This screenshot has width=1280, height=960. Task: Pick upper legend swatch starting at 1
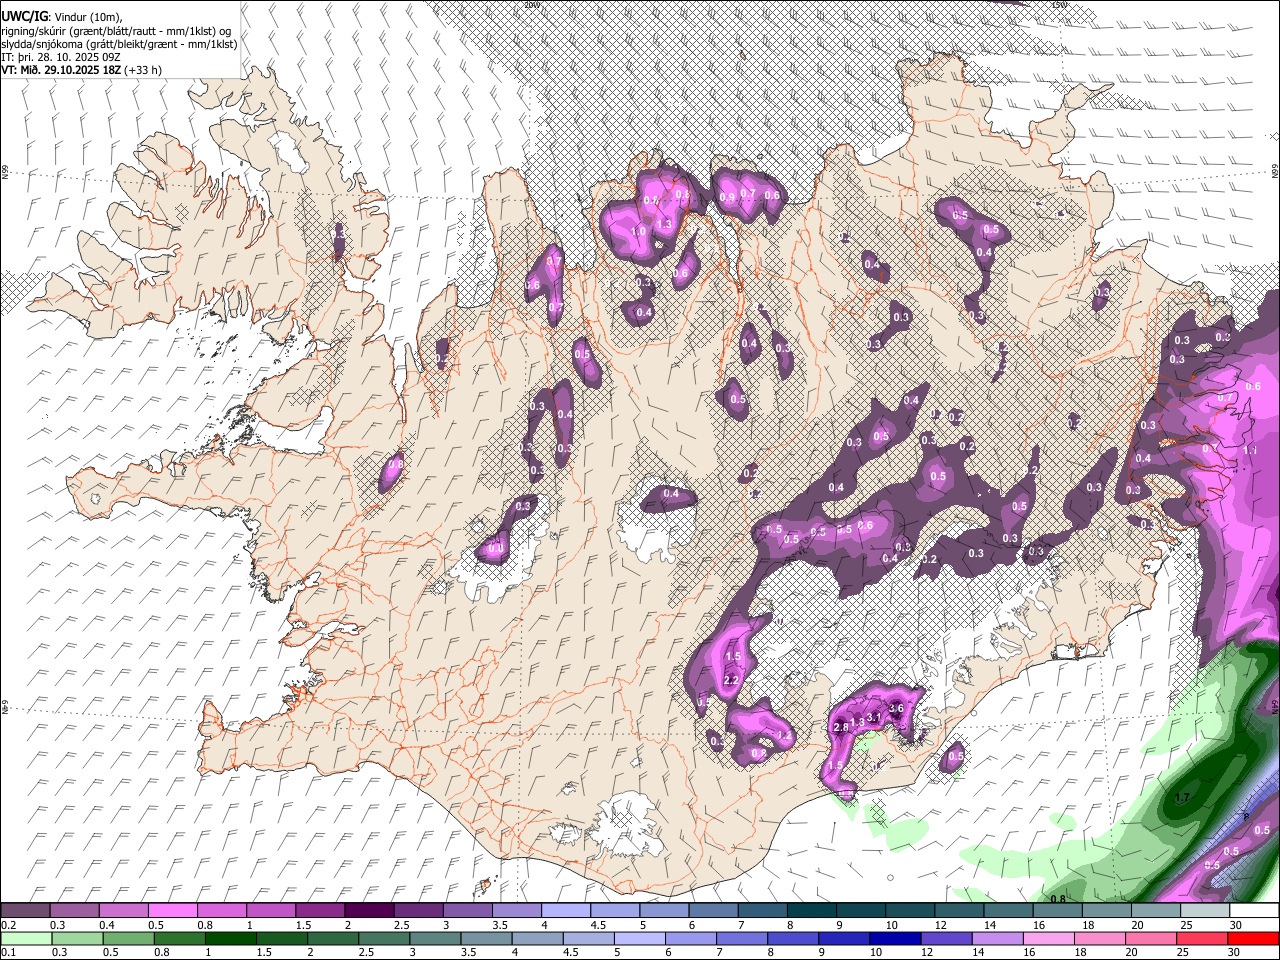coord(270,910)
